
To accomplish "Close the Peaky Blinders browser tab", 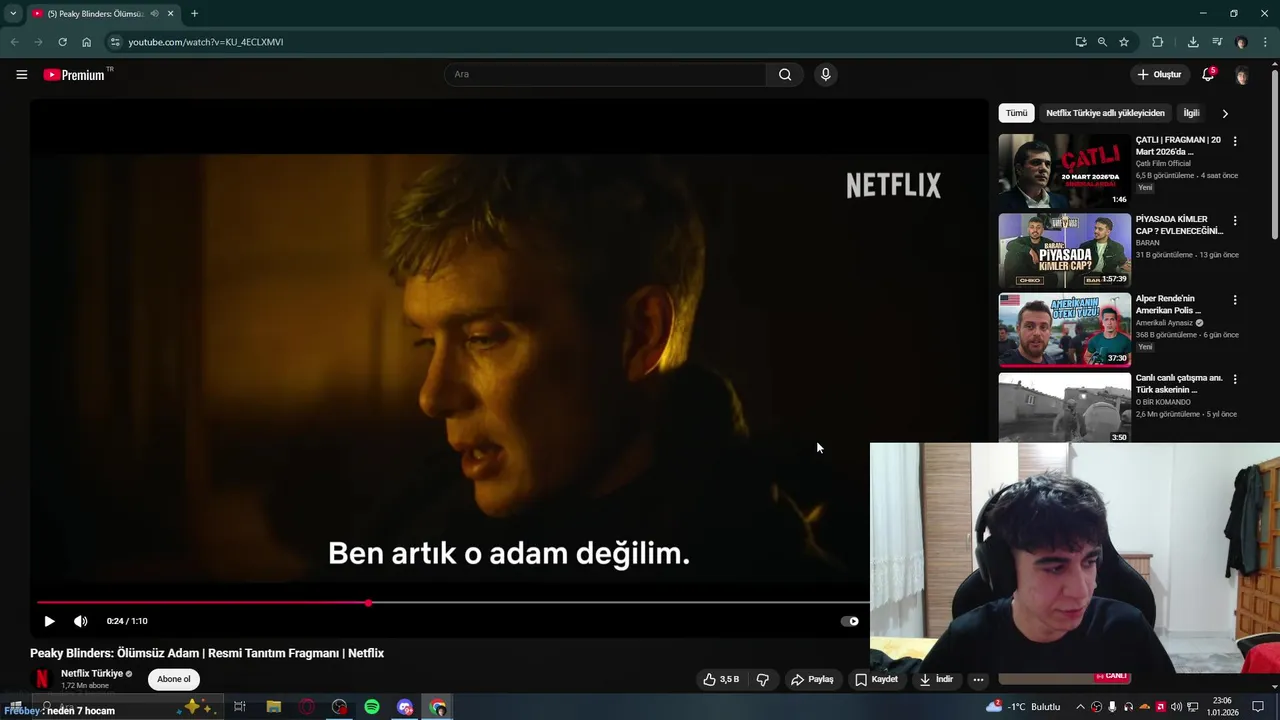I will 170,13.
